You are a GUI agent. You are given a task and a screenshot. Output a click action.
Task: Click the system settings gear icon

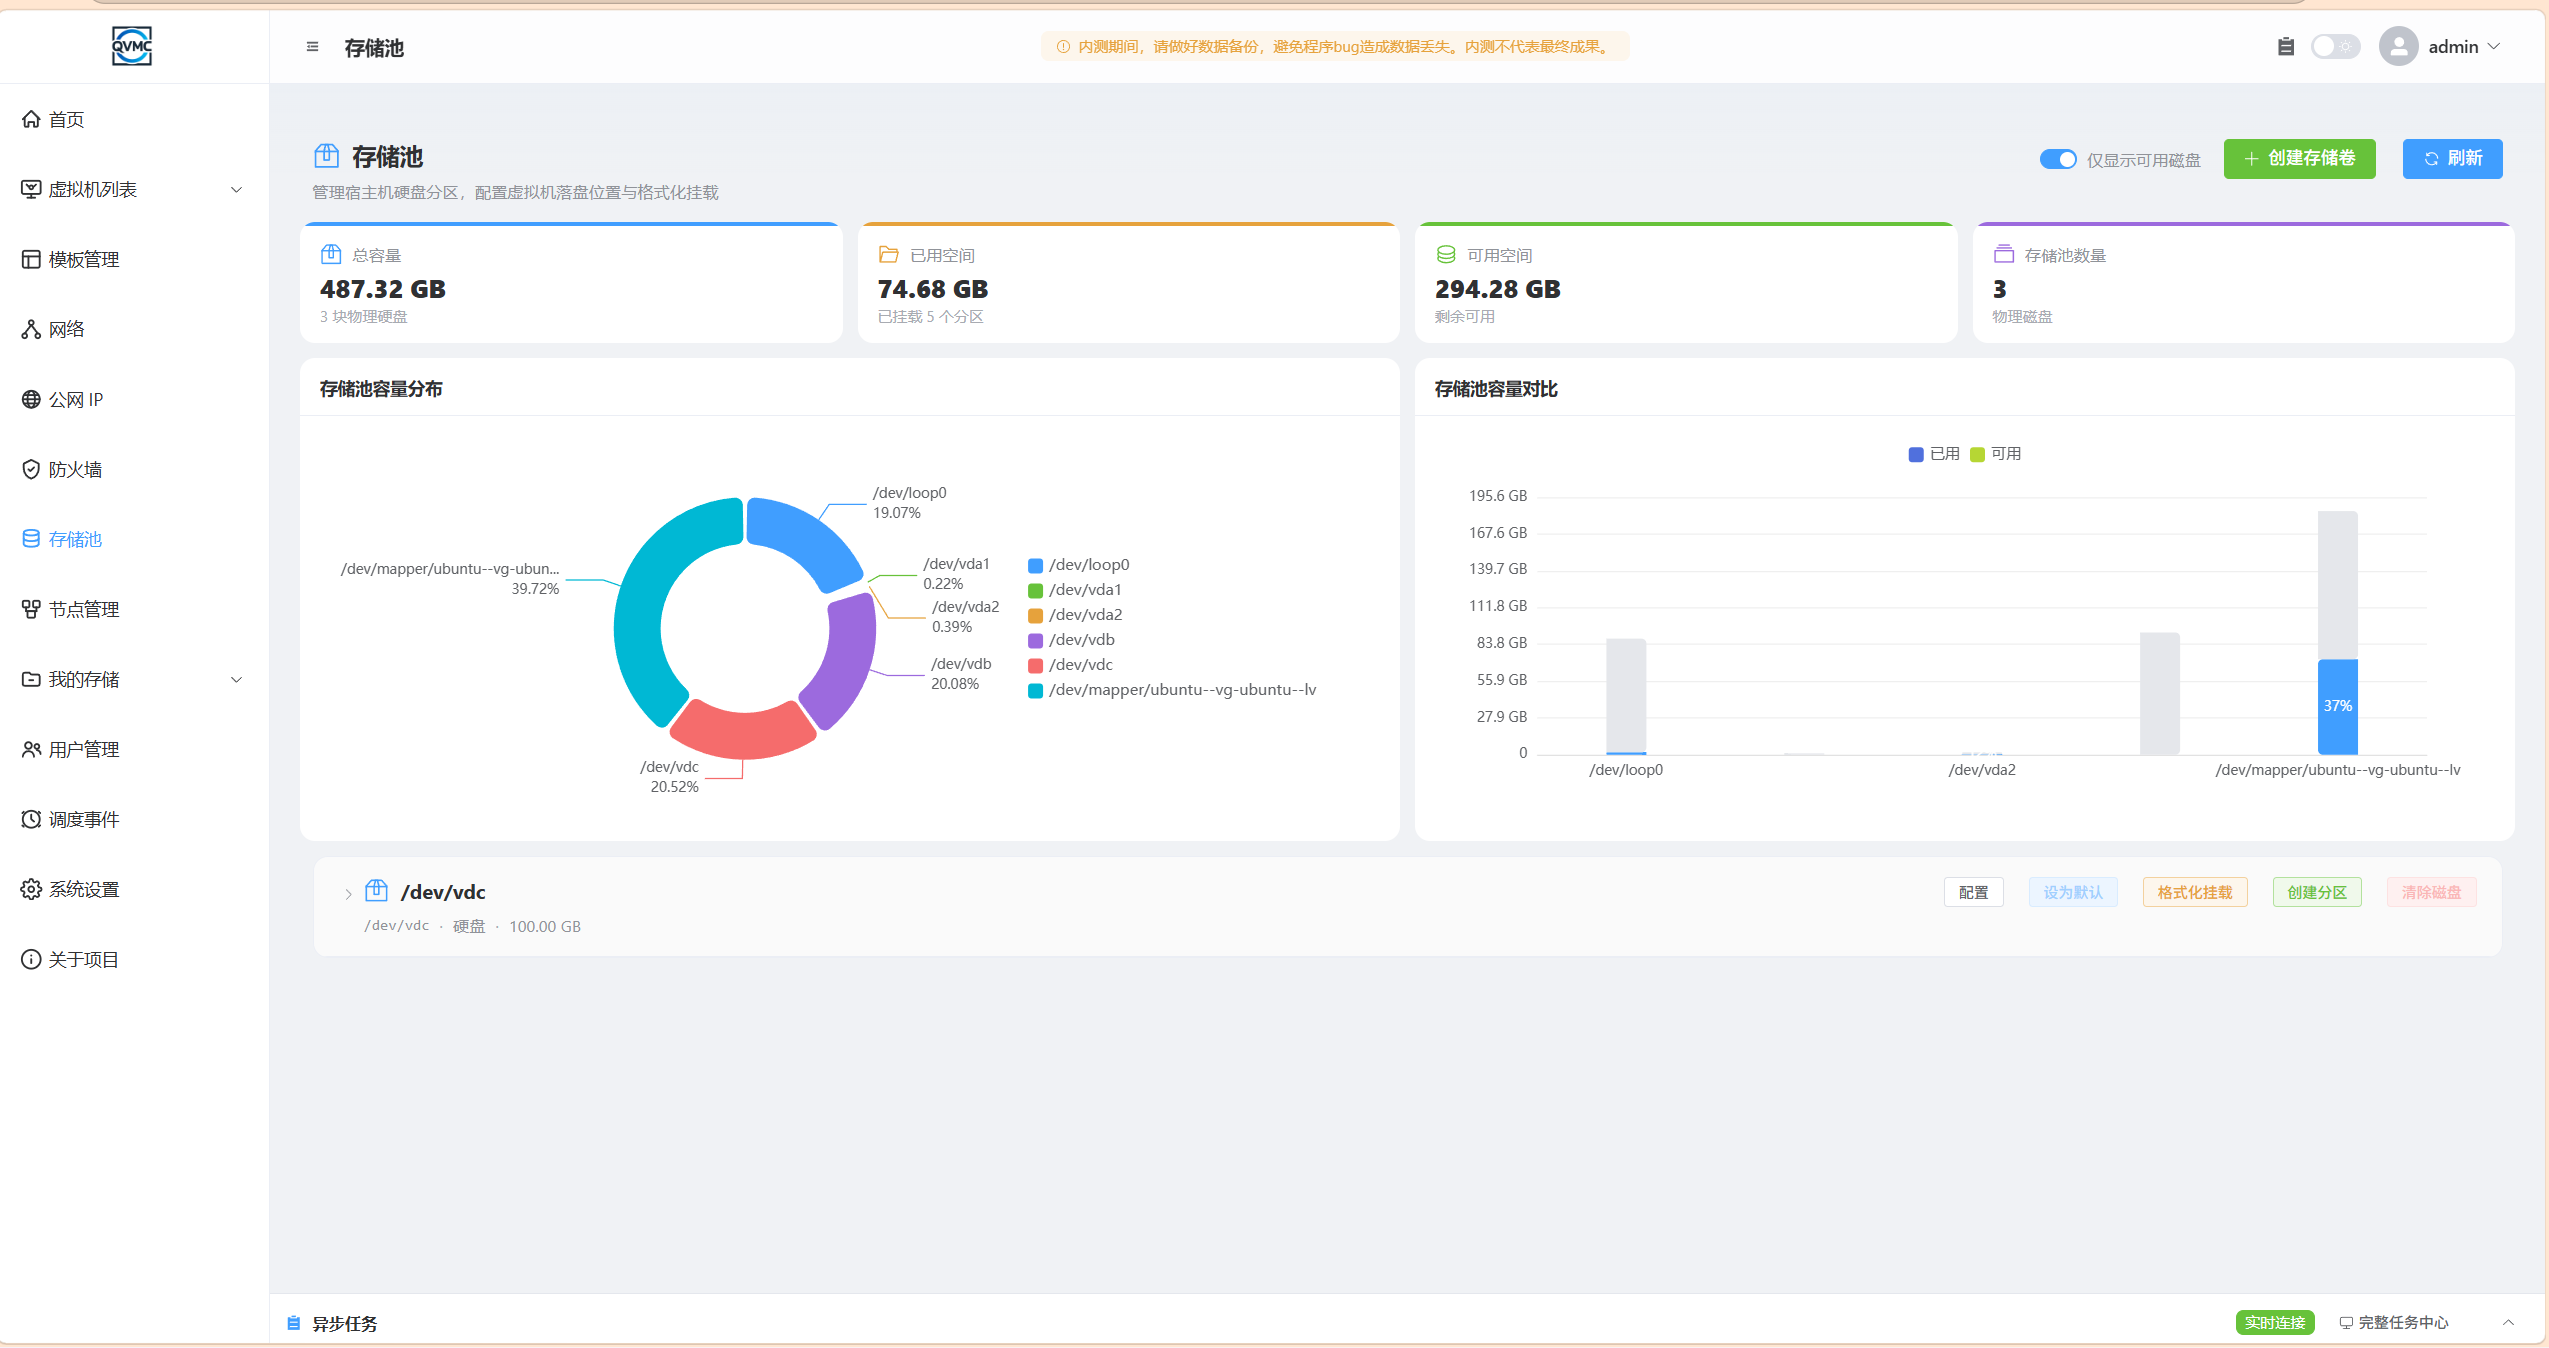pyautogui.click(x=31, y=889)
